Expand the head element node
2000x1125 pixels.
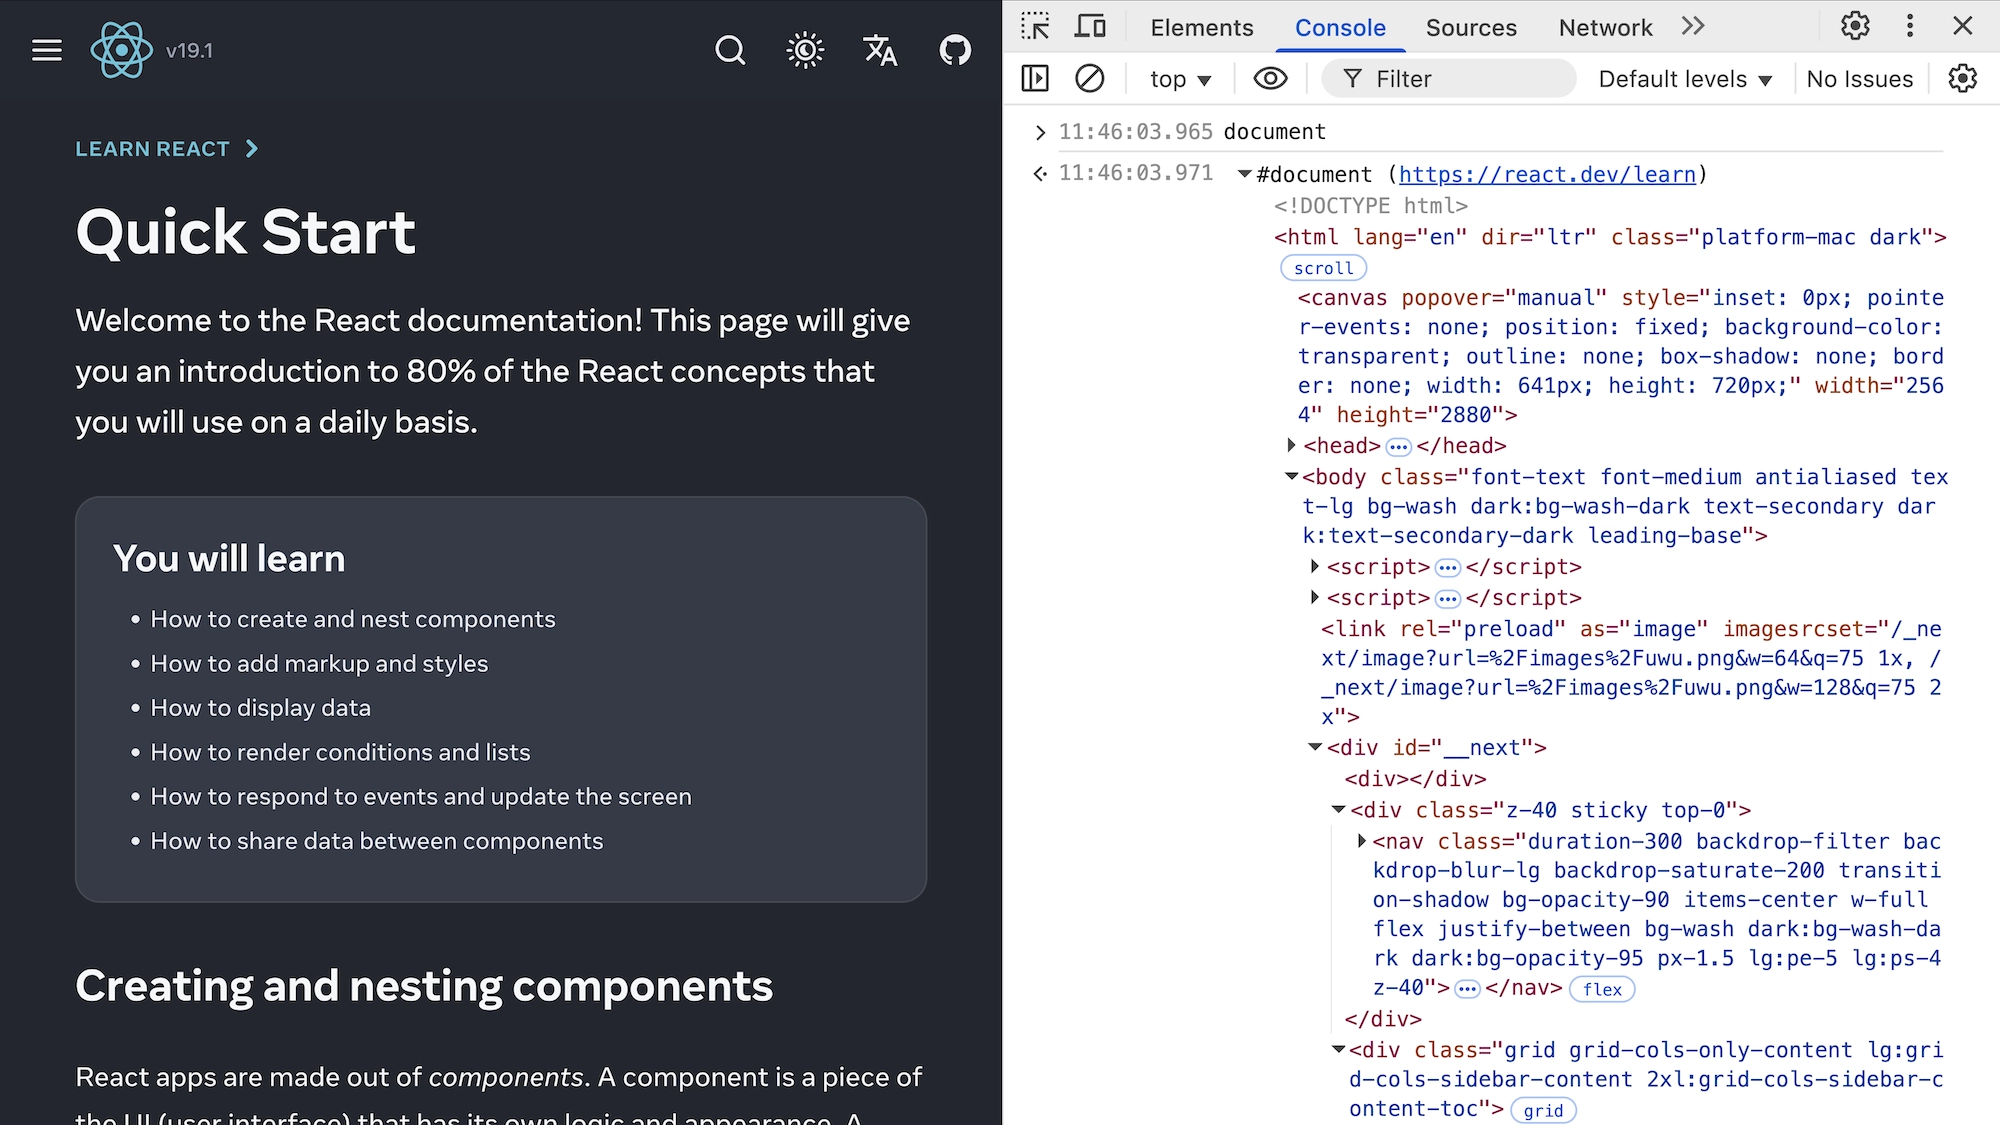pyautogui.click(x=1291, y=445)
